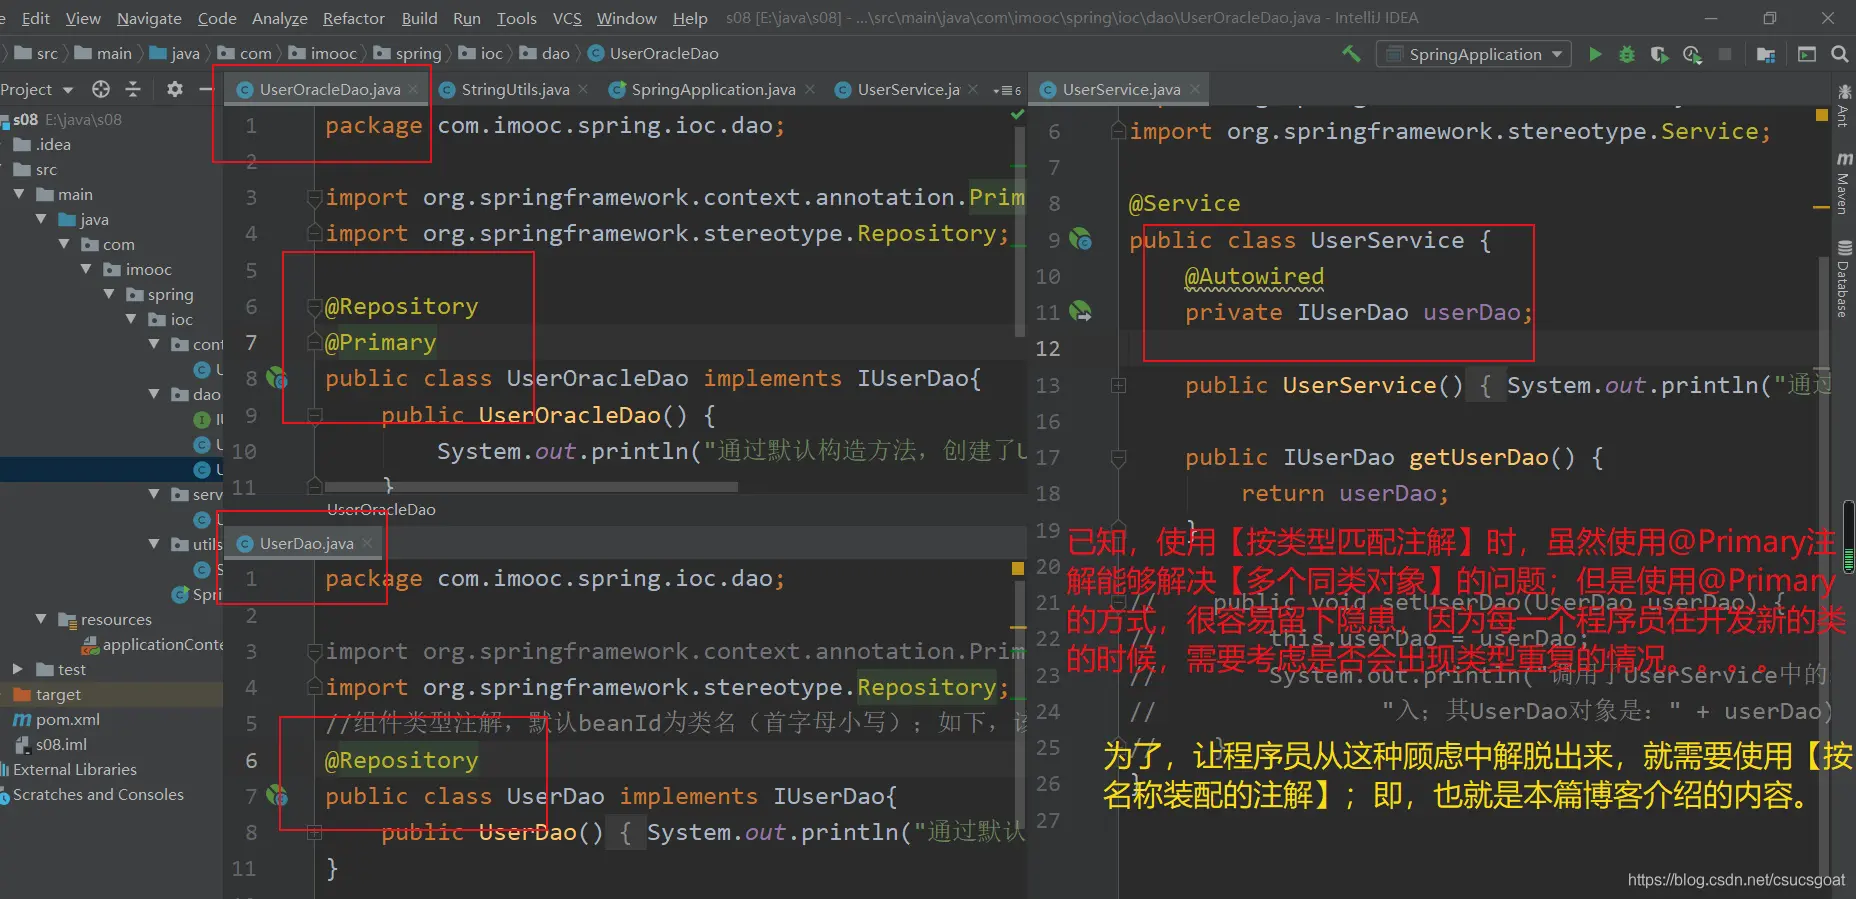Viewport: 1856px width, 899px height.
Task: Click Spring bean gutter icon beside UserOracleDao class
Action: pos(277,379)
